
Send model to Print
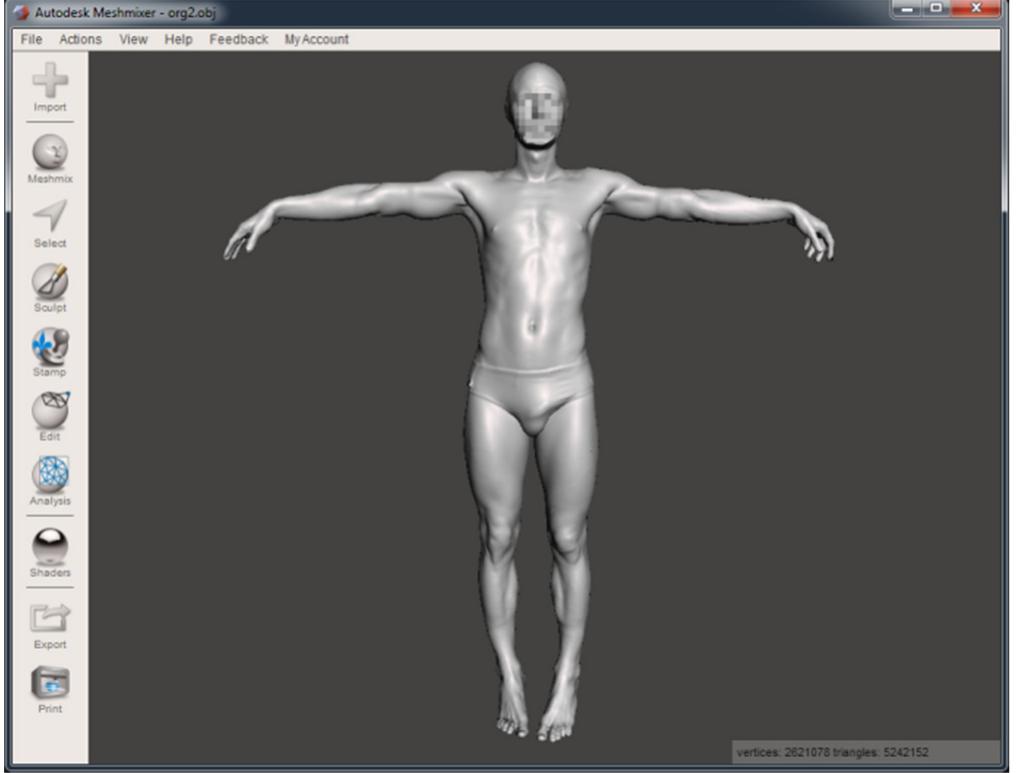click(50, 689)
